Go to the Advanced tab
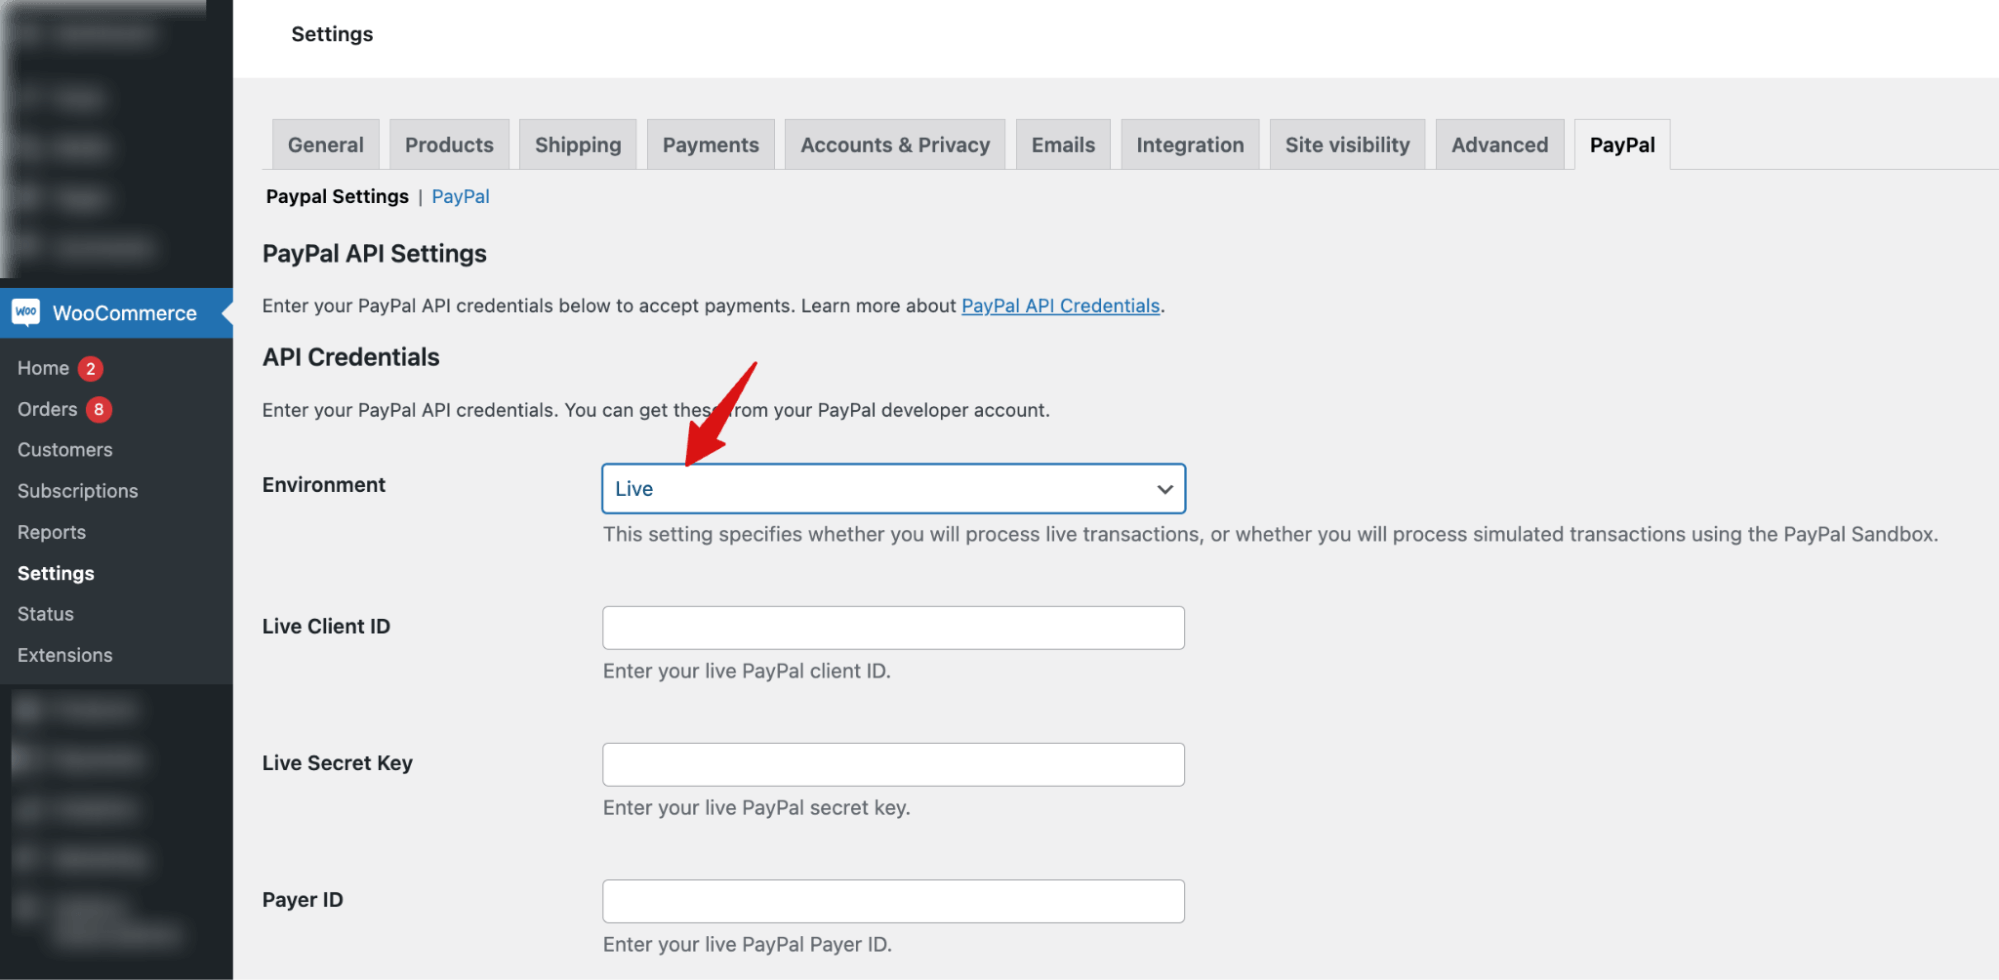 [x=1499, y=145]
